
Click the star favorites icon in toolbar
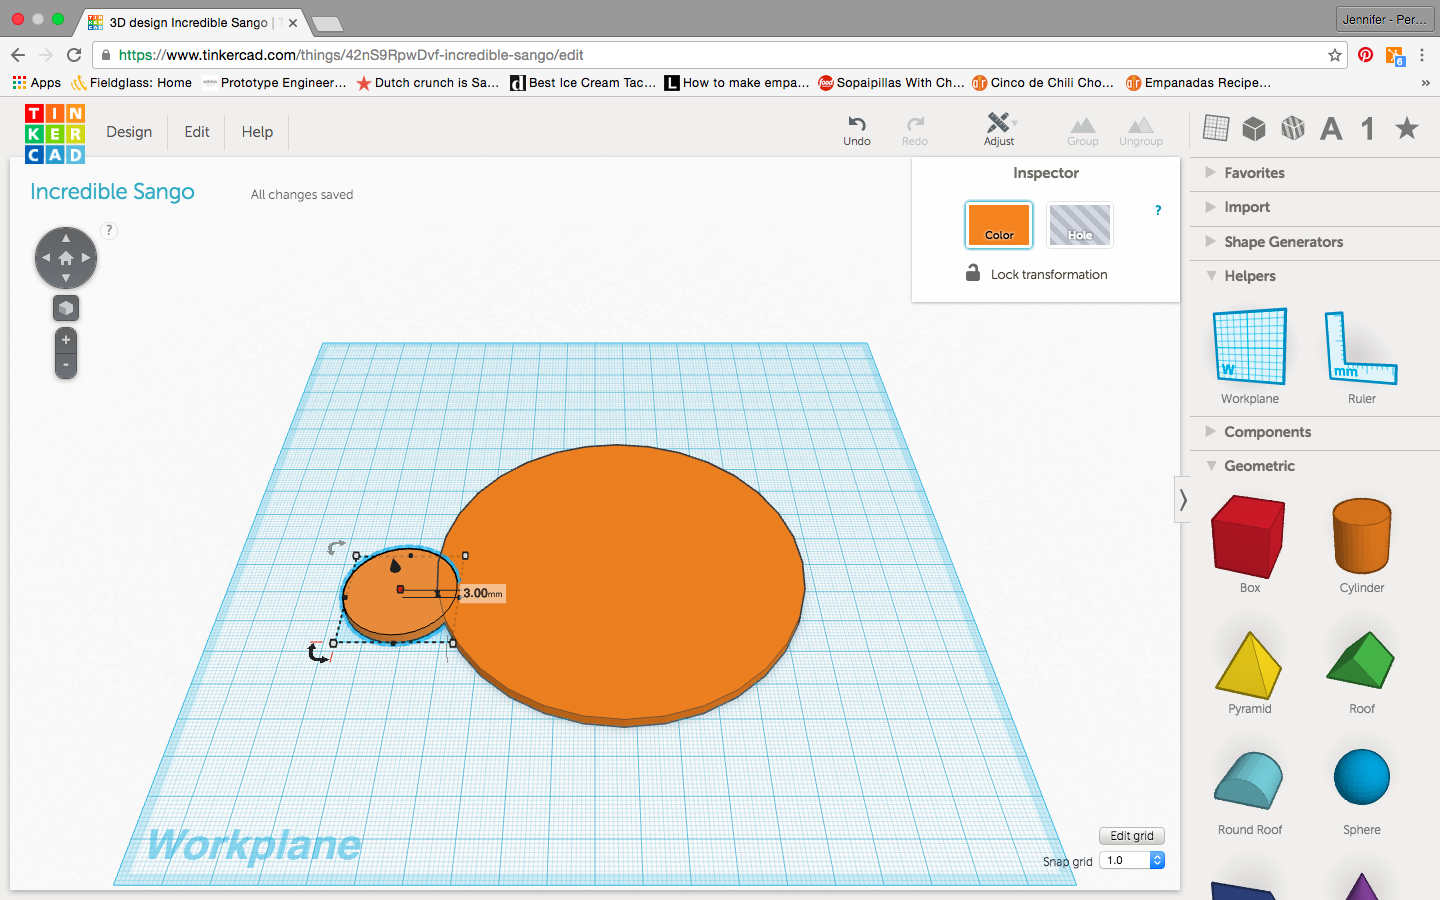pyautogui.click(x=1407, y=128)
